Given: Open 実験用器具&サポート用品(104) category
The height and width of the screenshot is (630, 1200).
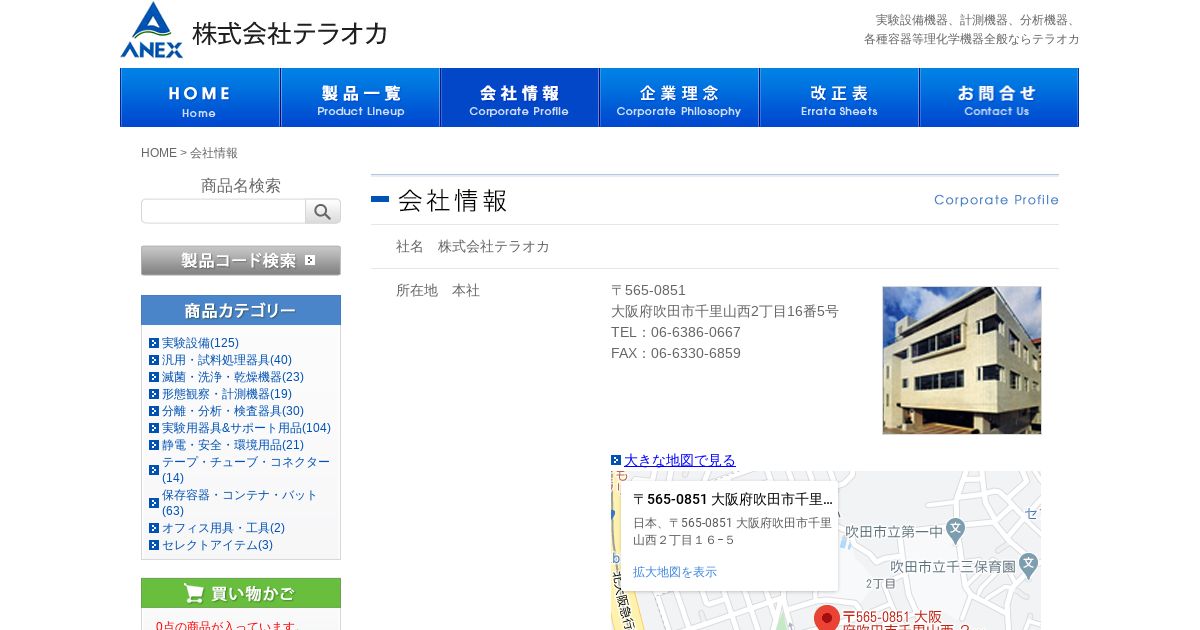Looking at the screenshot, I should pos(246,428).
